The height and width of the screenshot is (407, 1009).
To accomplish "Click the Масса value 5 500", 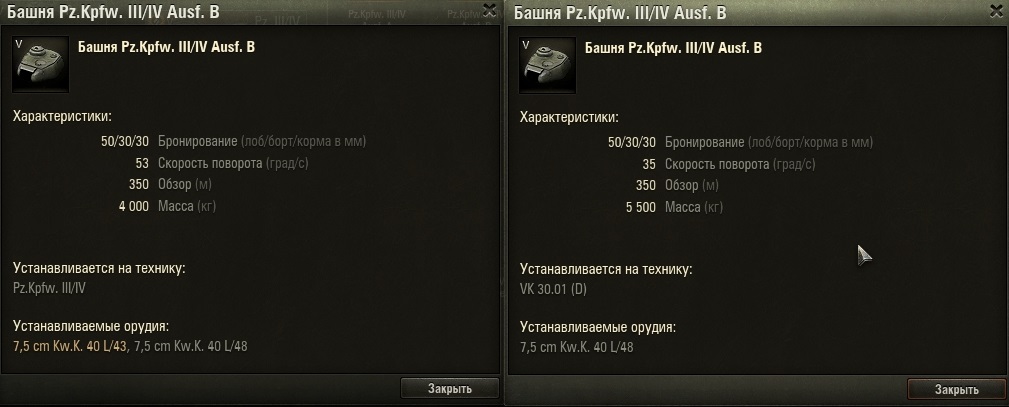I will coord(641,207).
